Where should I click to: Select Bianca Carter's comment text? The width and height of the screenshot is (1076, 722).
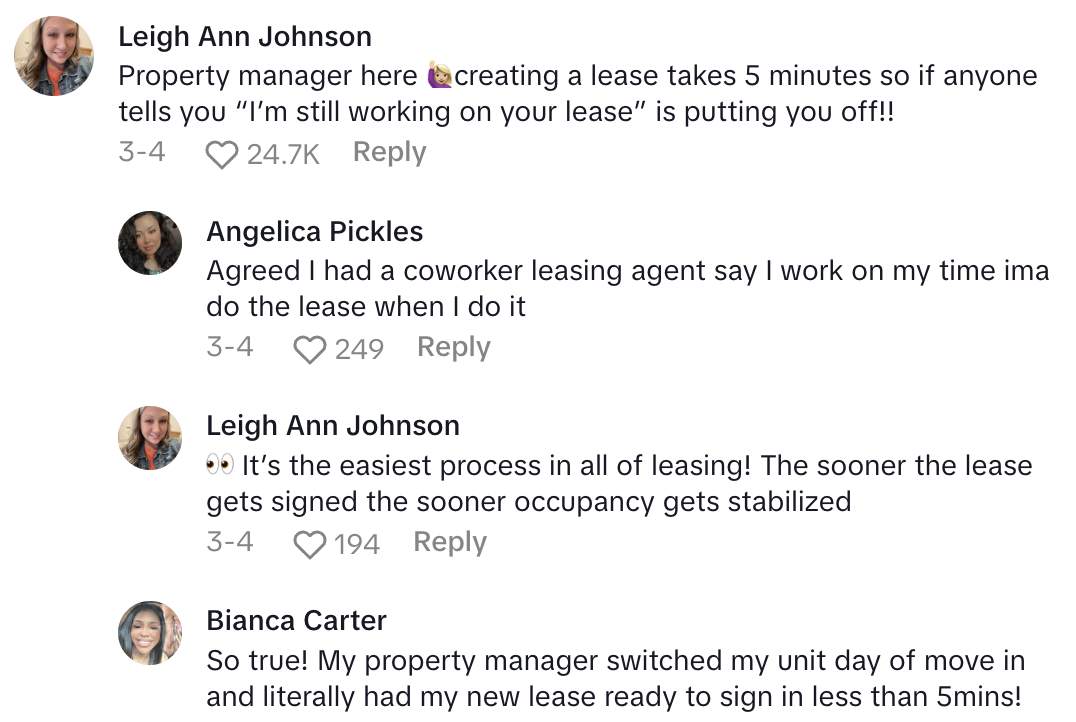tap(615, 679)
